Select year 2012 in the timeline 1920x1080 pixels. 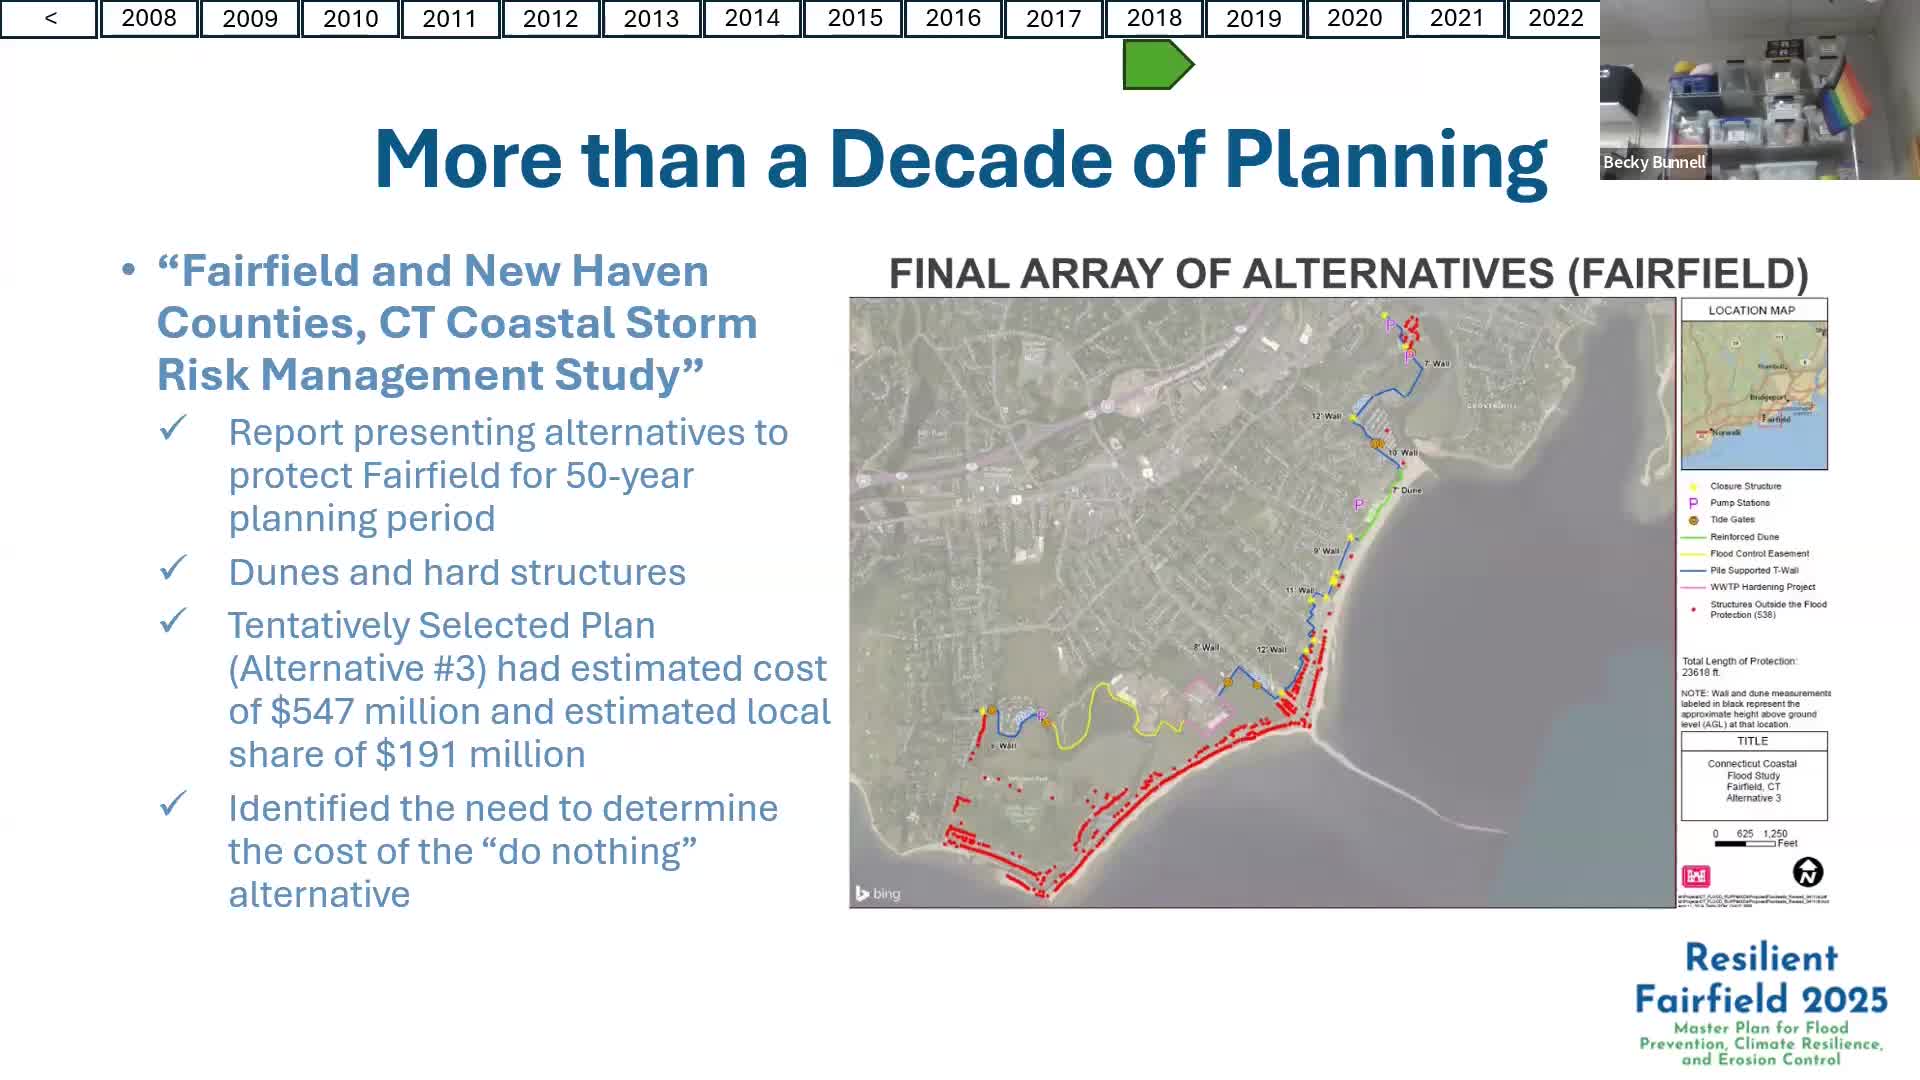551,18
